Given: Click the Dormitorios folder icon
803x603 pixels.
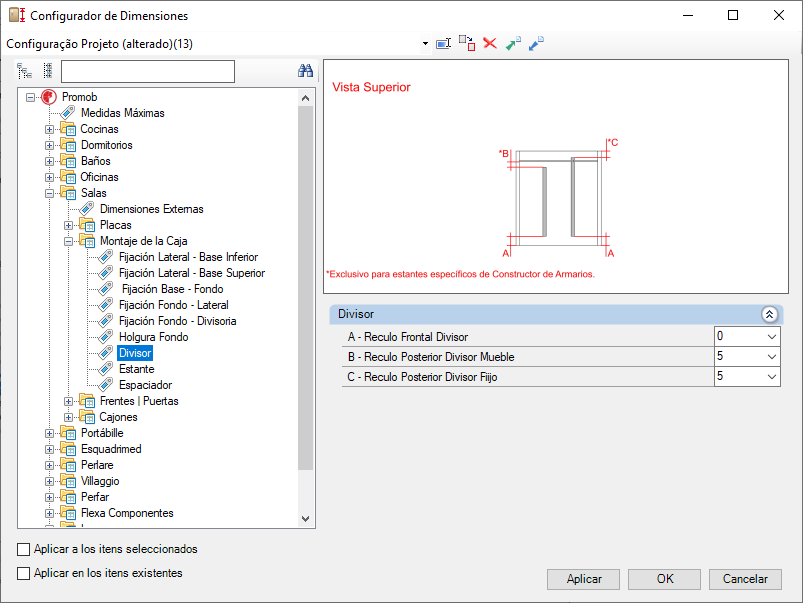Looking at the screenshot, I should coord(68,144).
